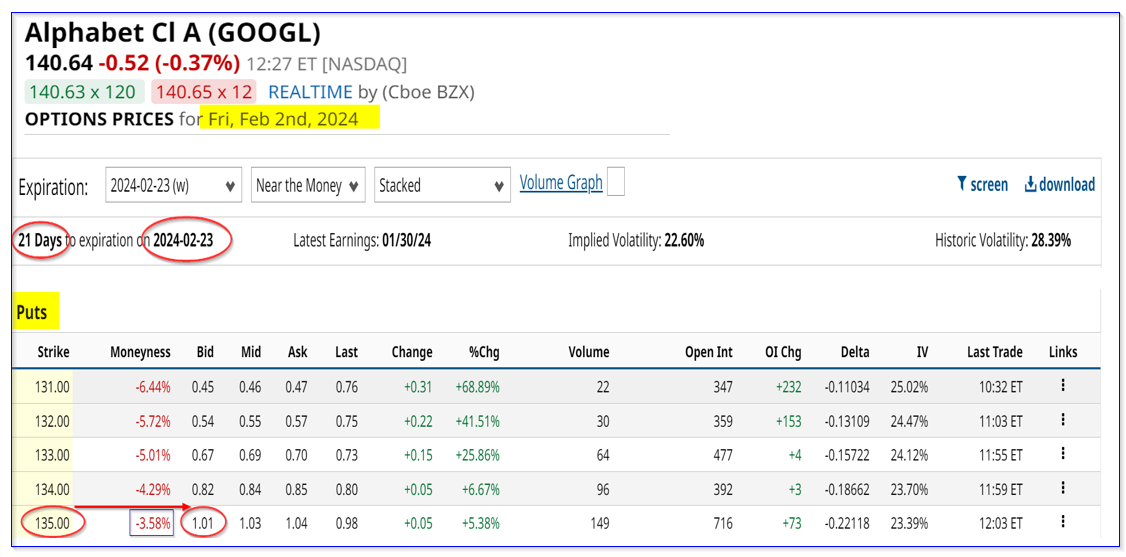The height and width of the screenshot is (557, 1126).
Task: Open the Expiration date dropdown
Action: pos(174,186)
